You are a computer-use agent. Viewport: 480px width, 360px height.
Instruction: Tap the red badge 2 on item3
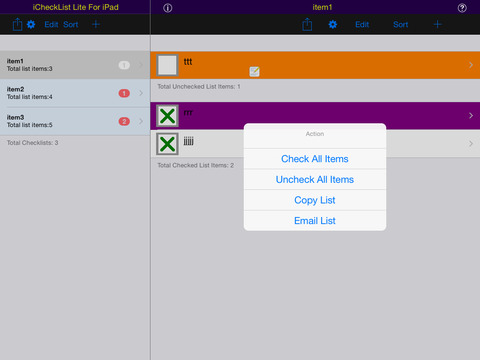[124, 121]
